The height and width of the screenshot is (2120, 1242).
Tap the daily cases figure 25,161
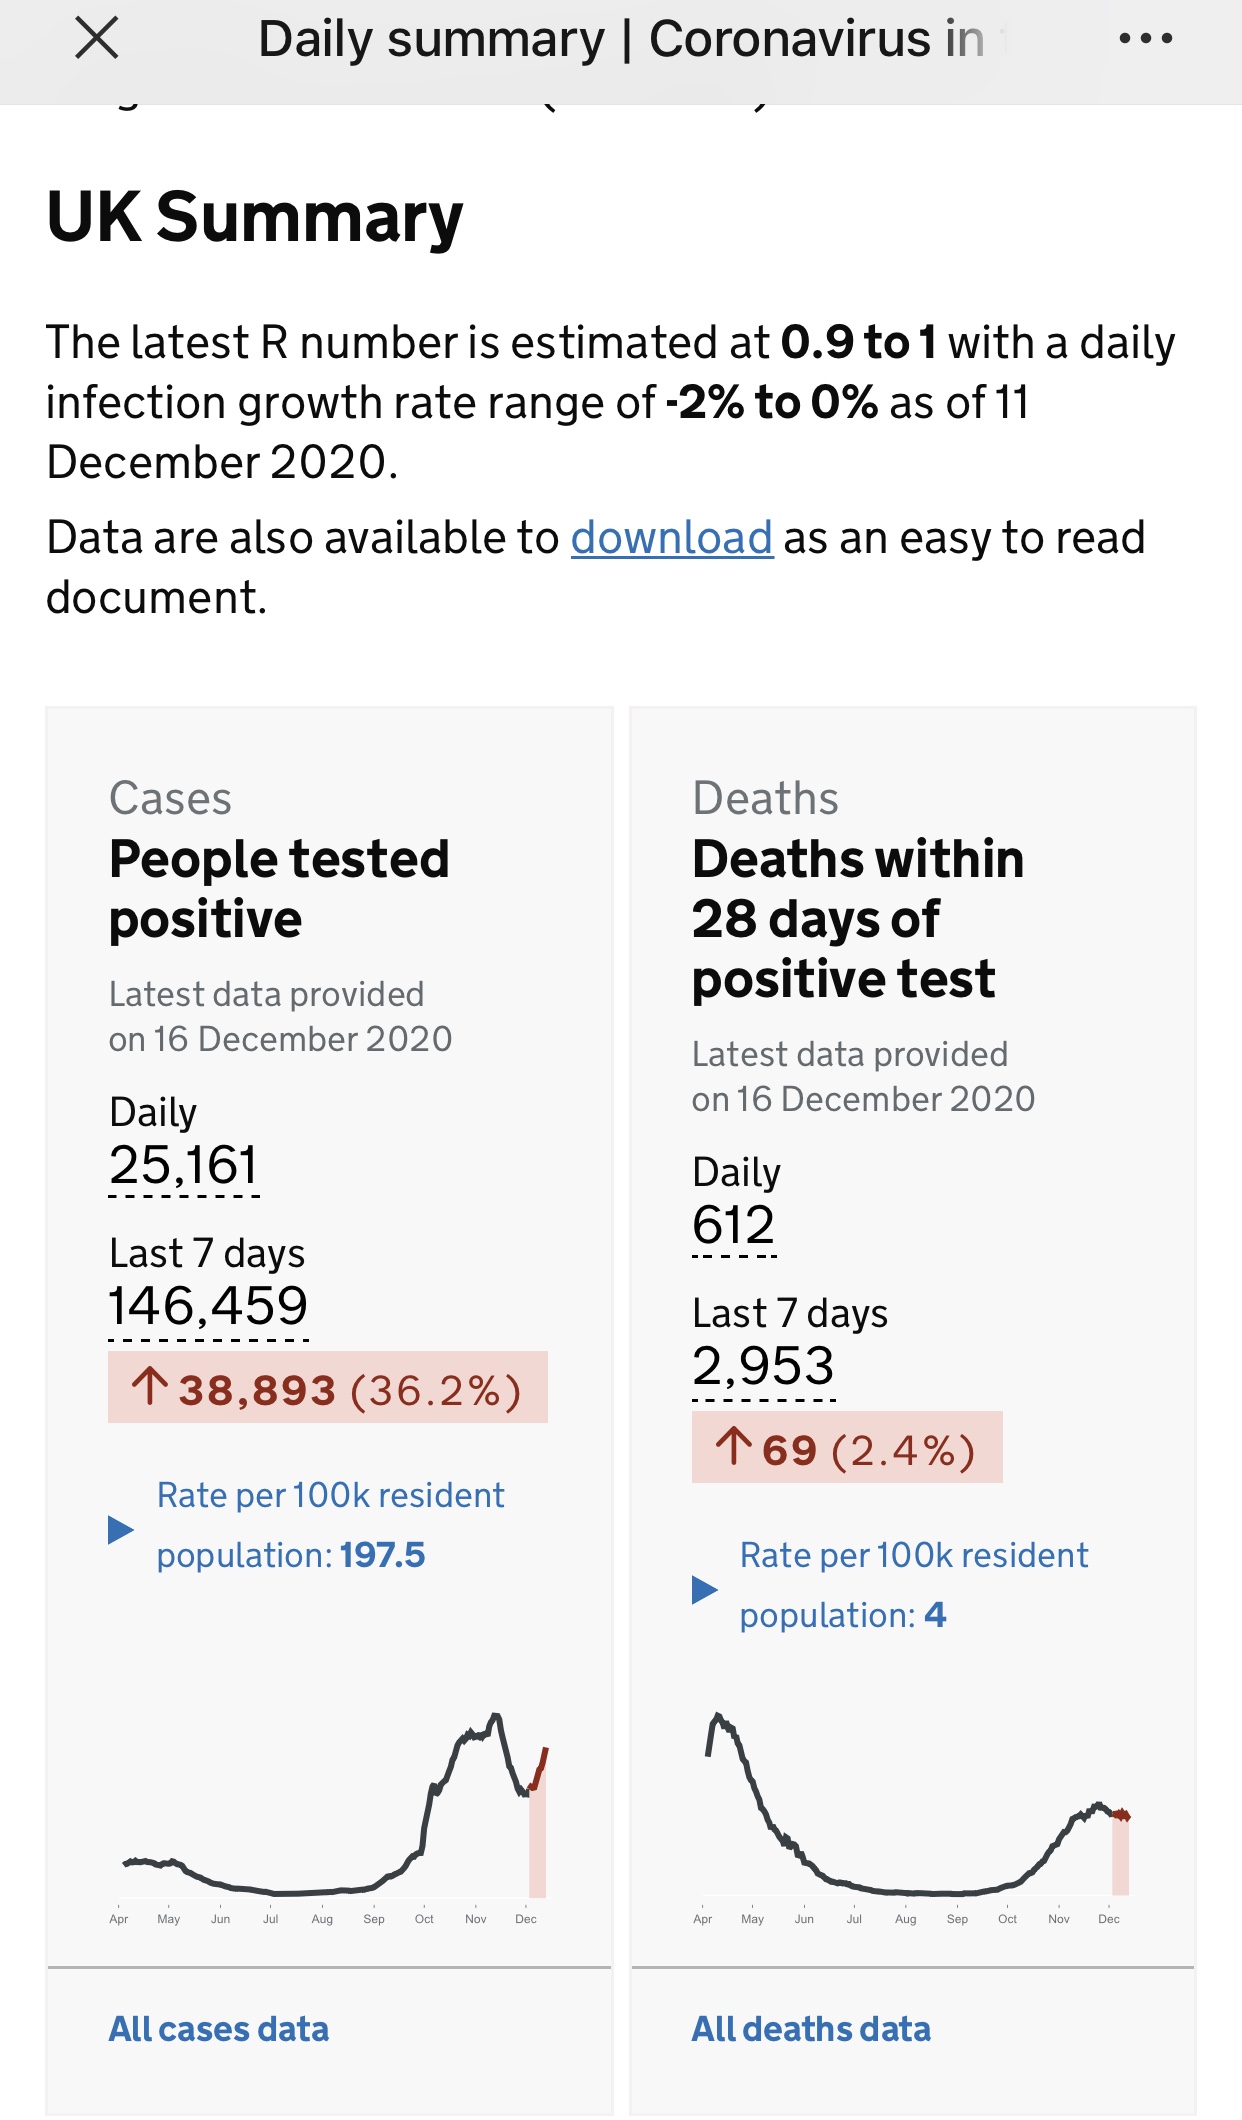[184, 1166]
